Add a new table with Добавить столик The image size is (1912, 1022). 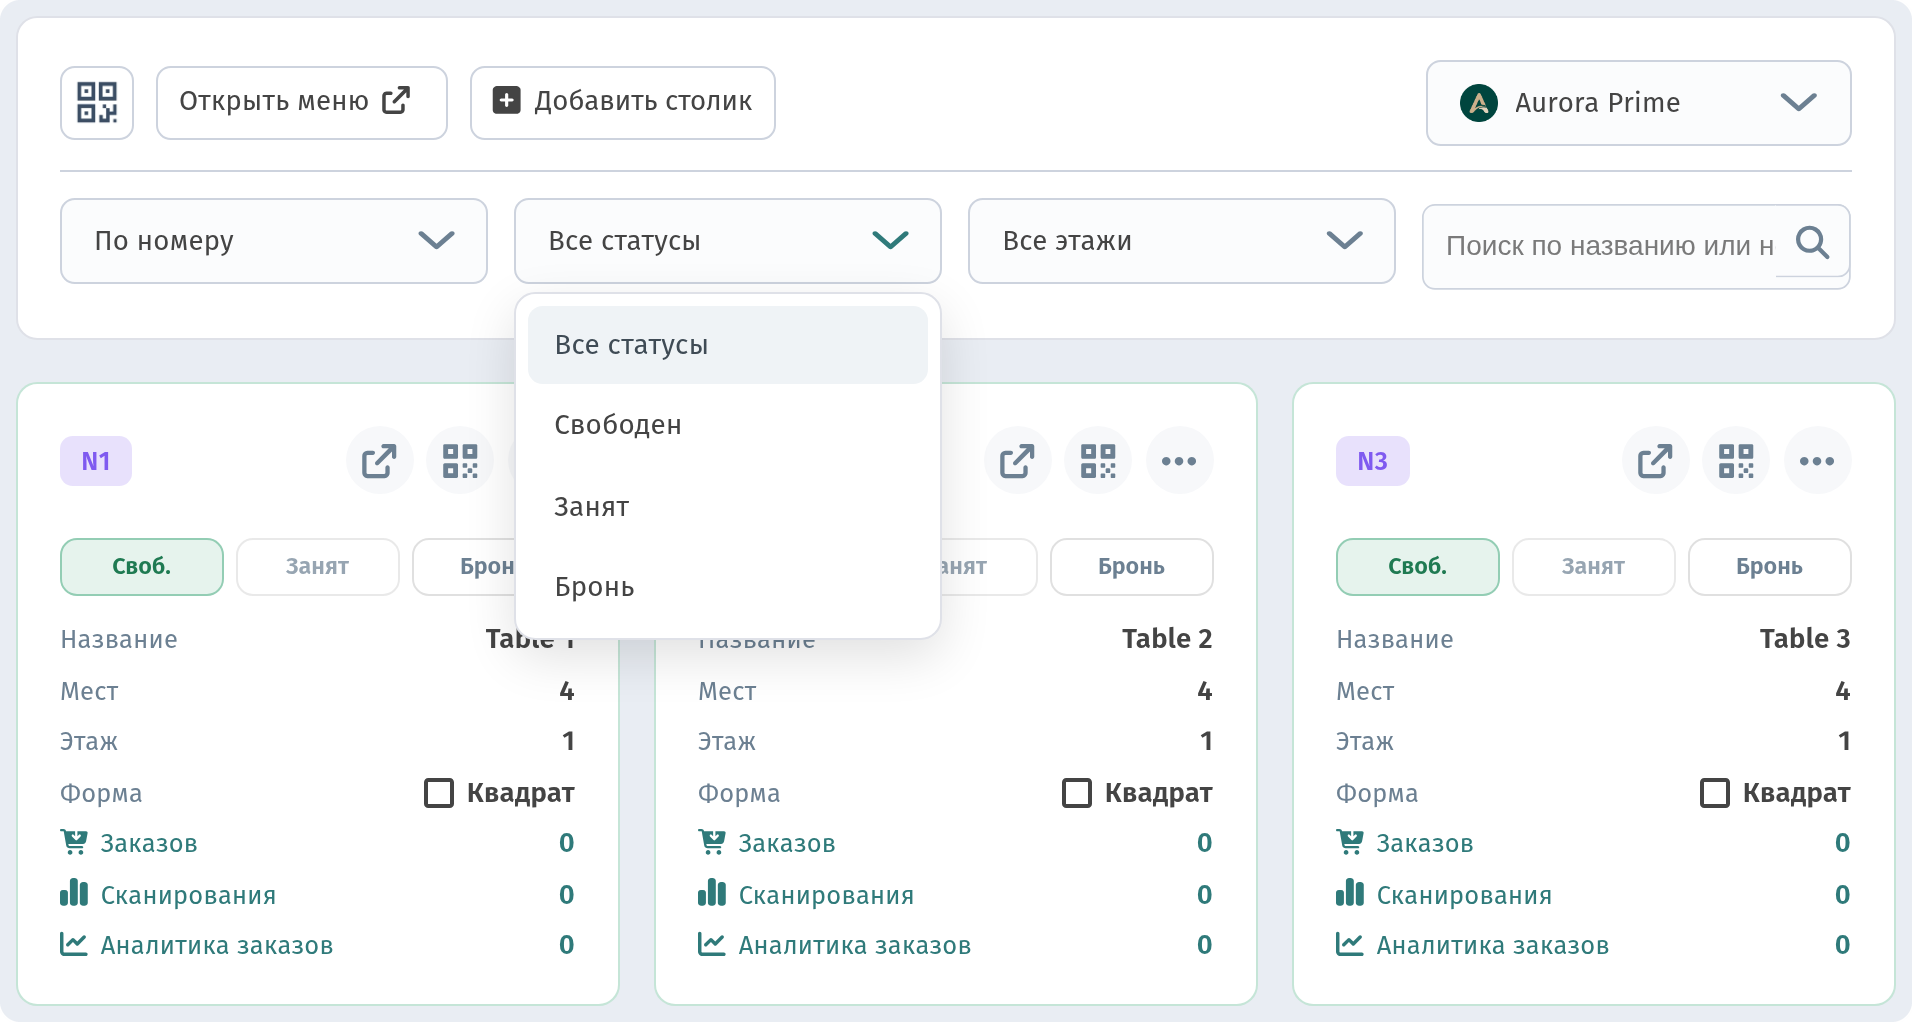(622, 102)
